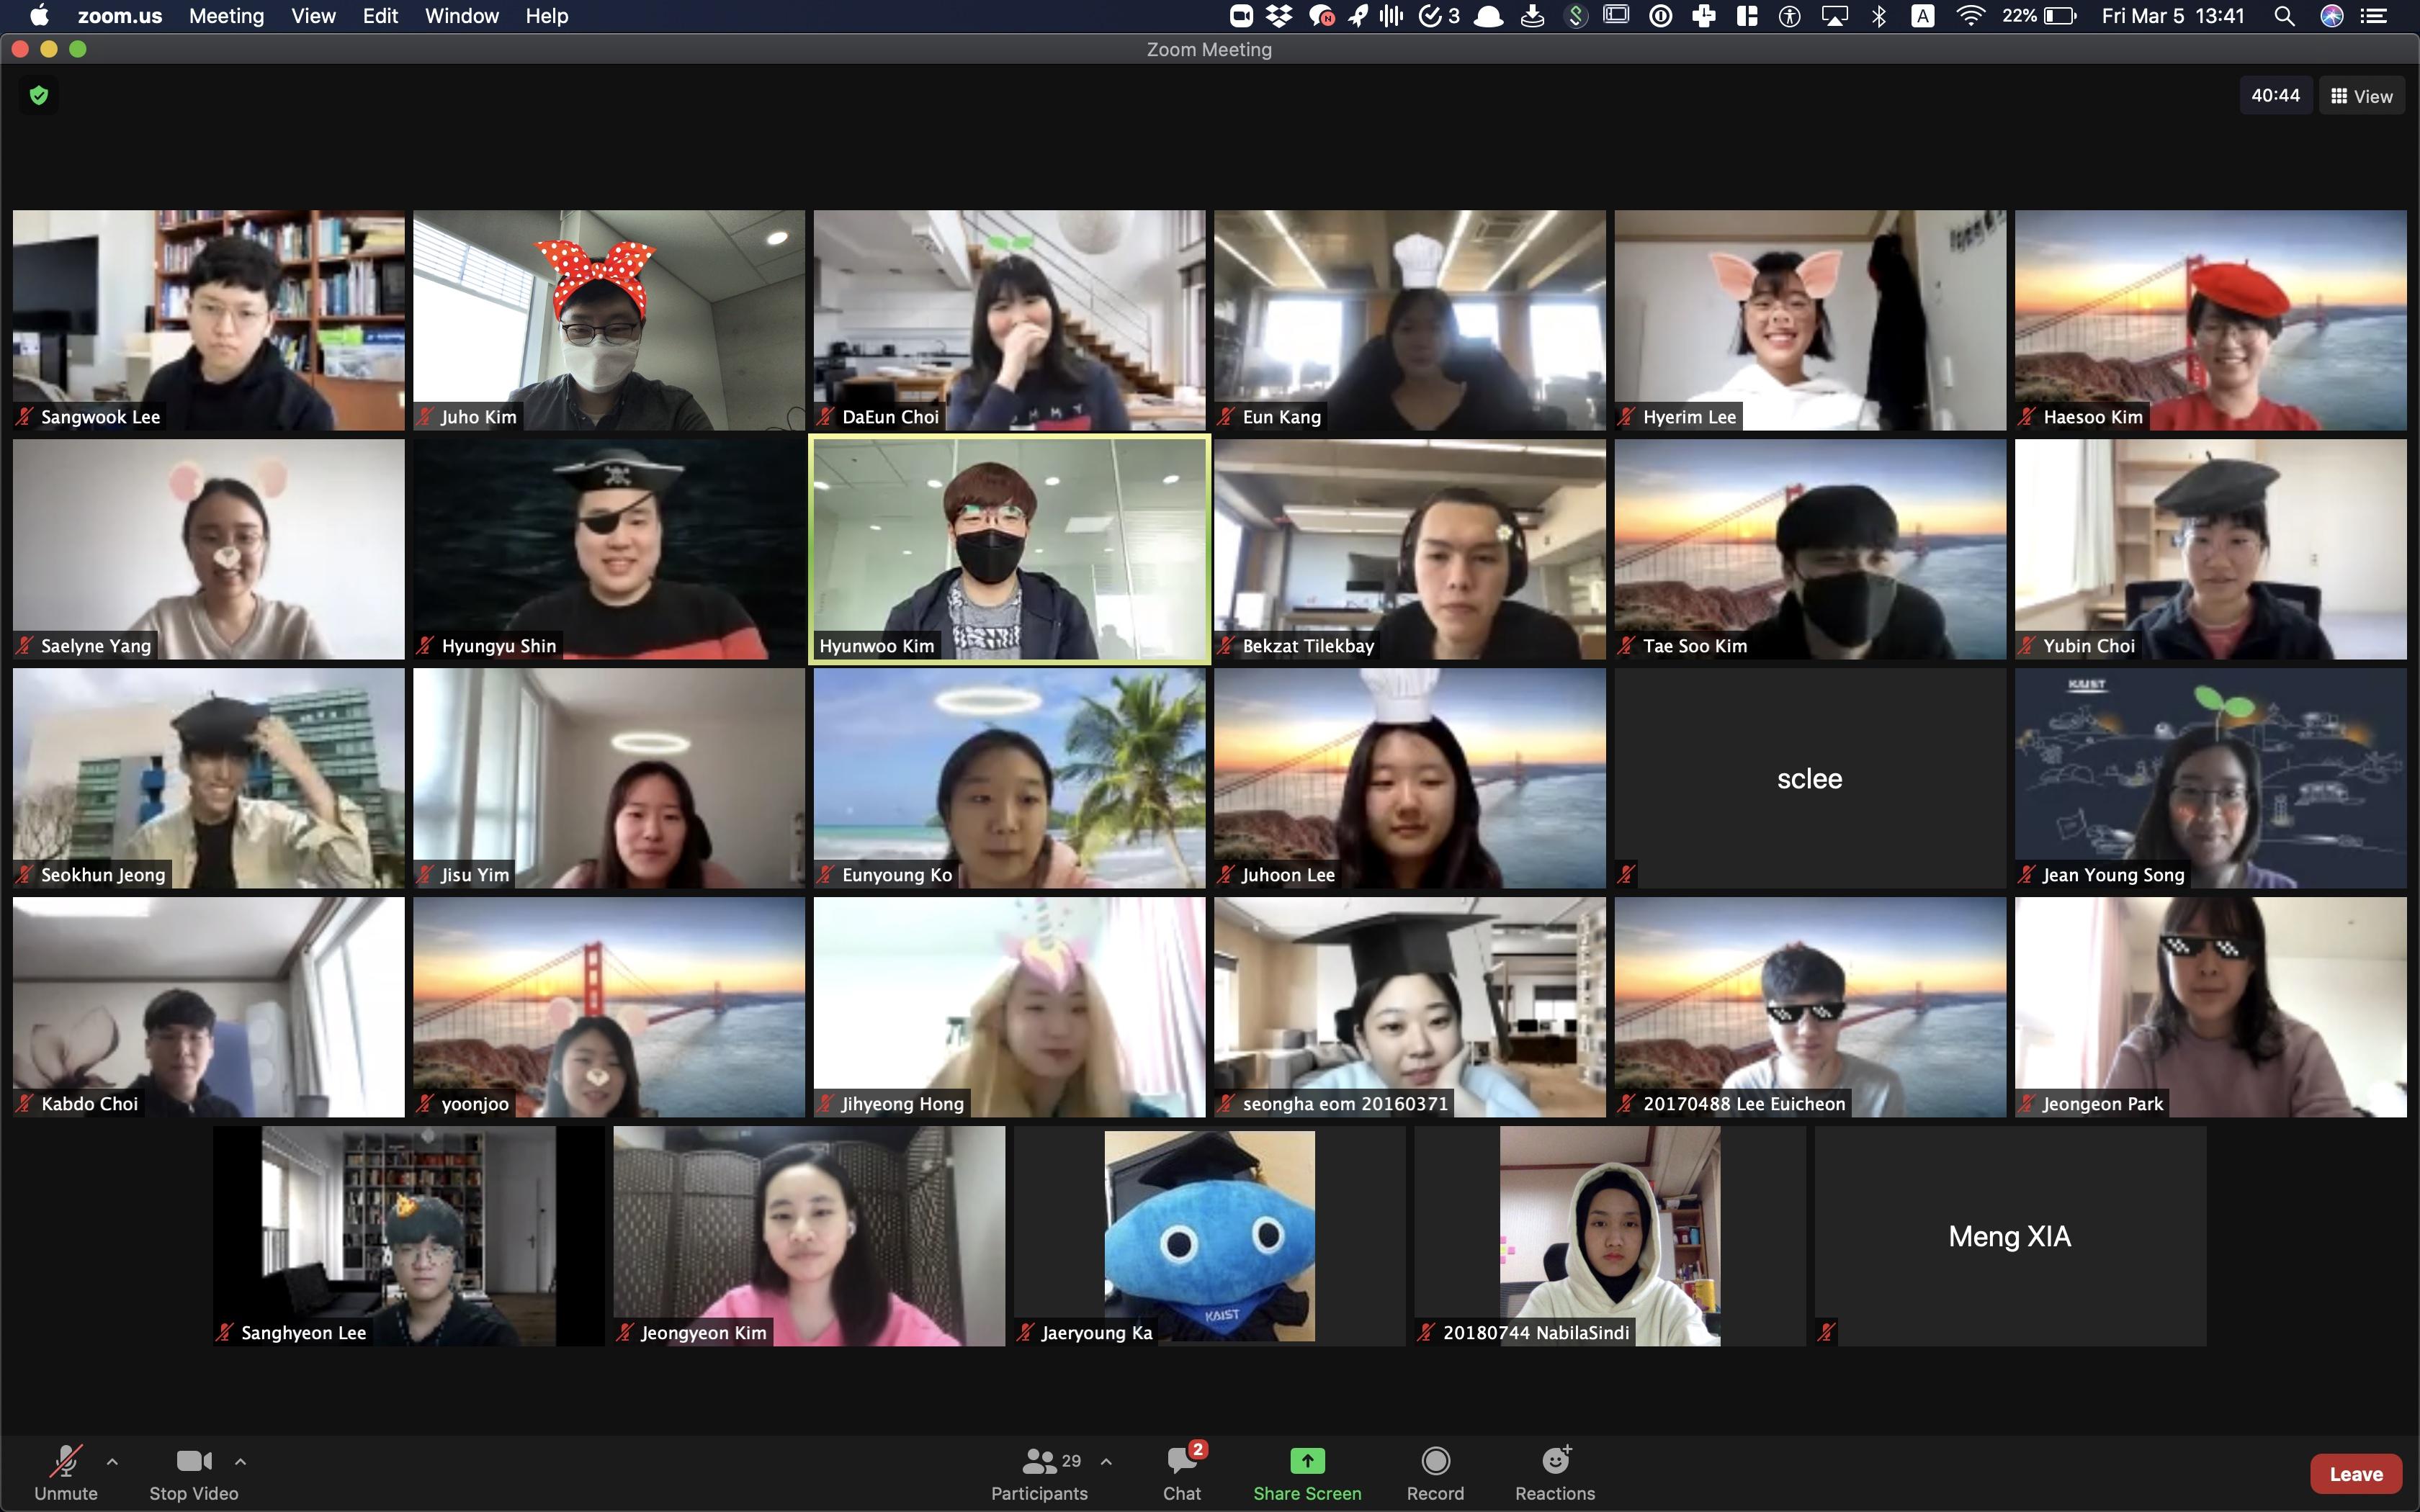Screen dimensions: 2420x1512
Task: Open the Reactions emoji icon
Action: click(1555, 1461)
